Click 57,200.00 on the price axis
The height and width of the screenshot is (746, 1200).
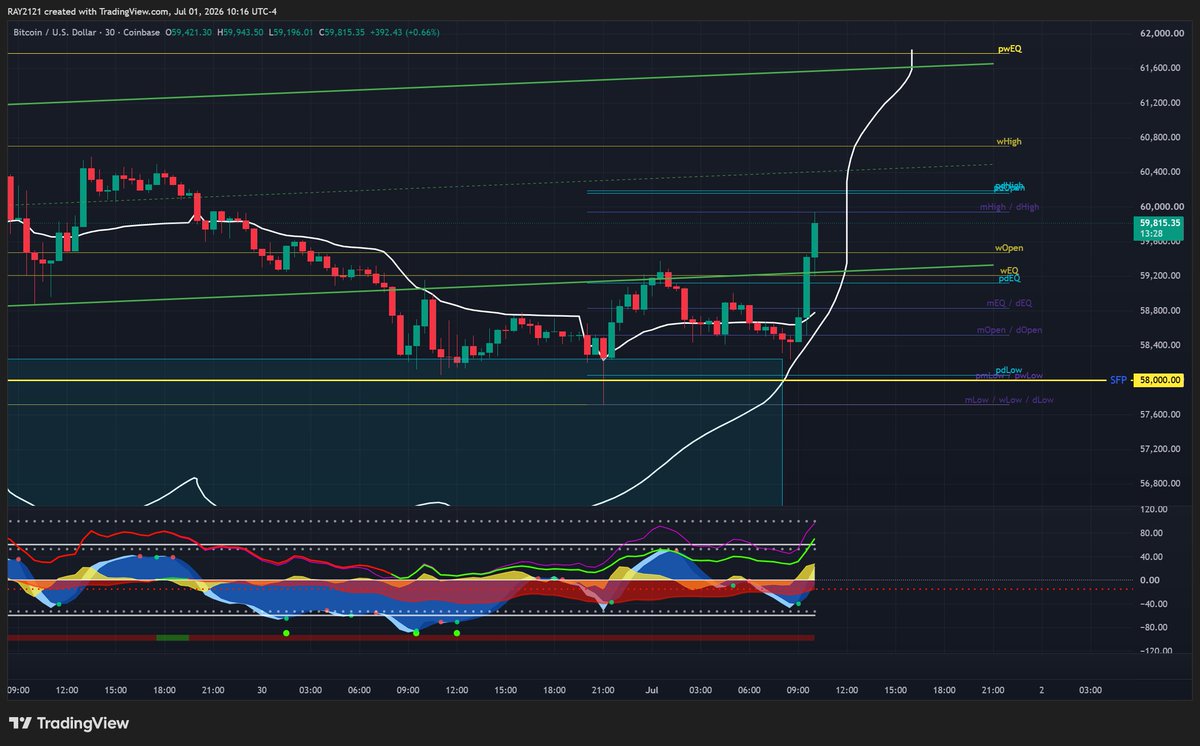tap(1160, 449)
